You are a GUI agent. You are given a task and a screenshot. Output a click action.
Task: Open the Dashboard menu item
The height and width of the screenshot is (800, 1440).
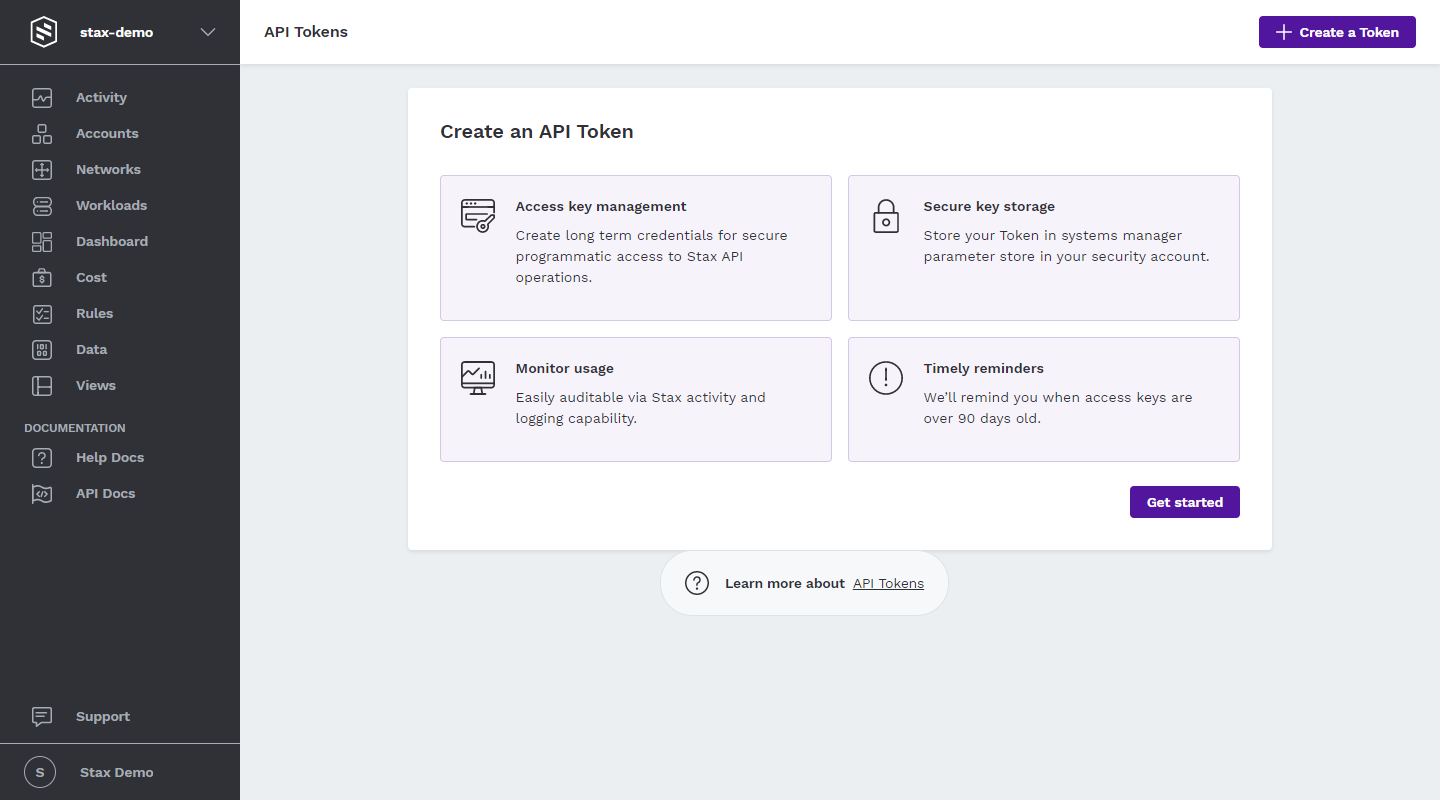pos(112,242)
